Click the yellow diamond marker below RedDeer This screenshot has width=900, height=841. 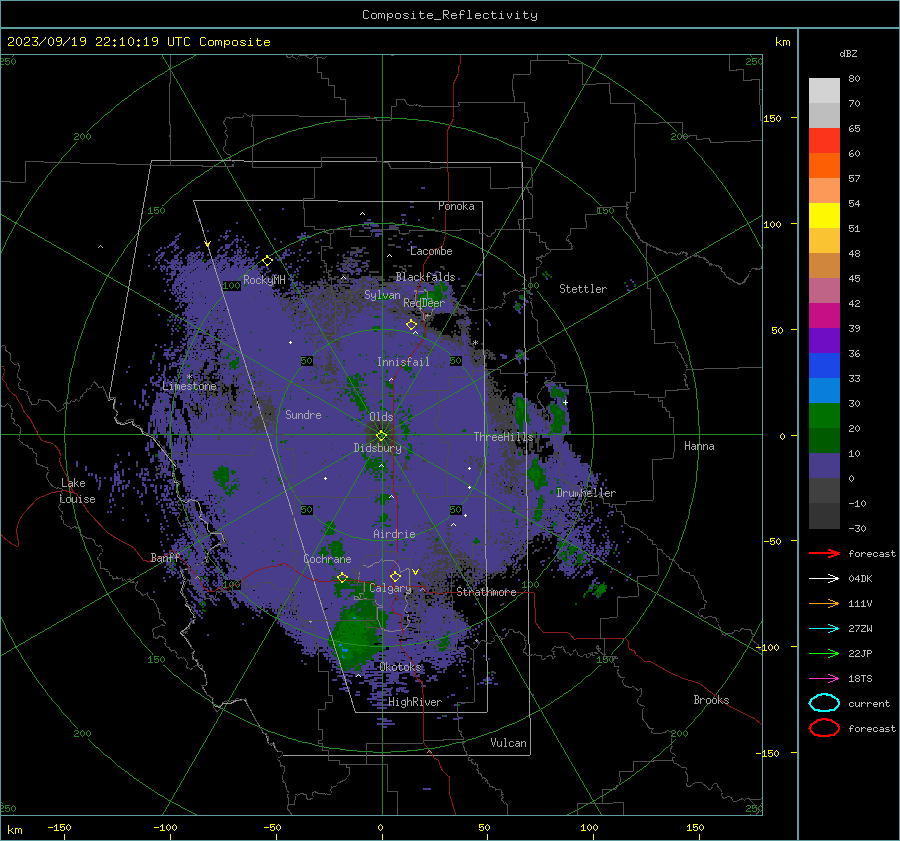tap(412, 325)
